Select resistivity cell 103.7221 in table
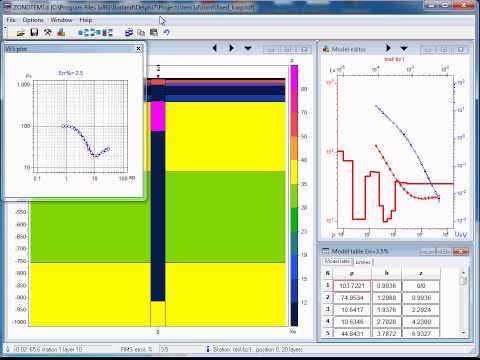Viewport: 480px width, 360px height. pyautogui.click(x=352, y=286)
